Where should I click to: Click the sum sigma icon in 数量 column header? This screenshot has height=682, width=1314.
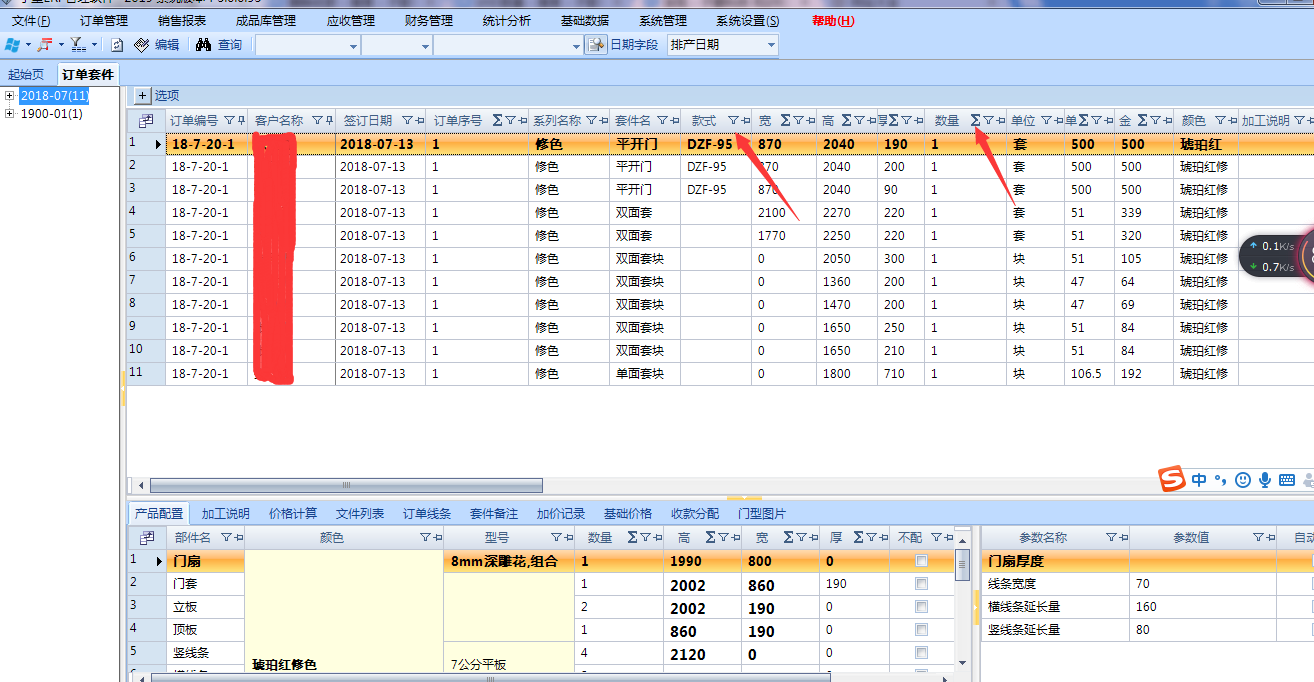pyautogui.click(x=975, y=121)
